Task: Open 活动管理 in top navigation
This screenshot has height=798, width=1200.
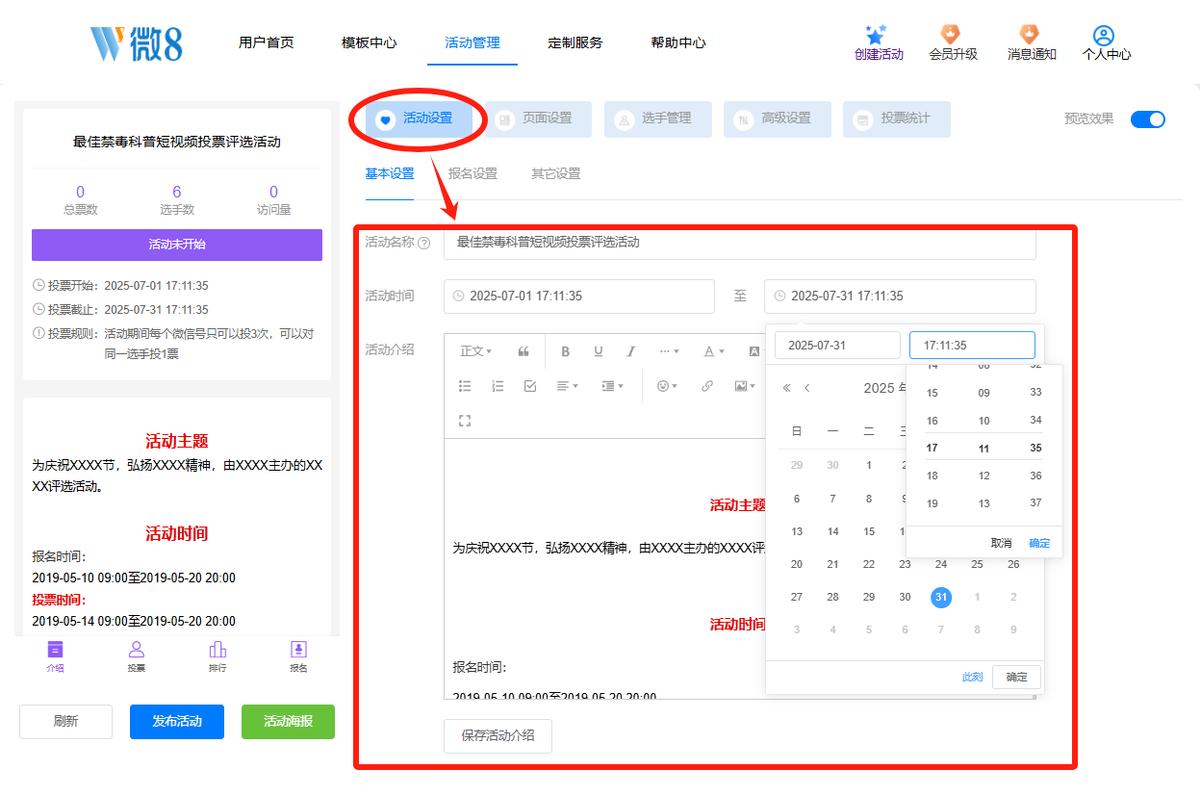Action: (x=472, y=43)
